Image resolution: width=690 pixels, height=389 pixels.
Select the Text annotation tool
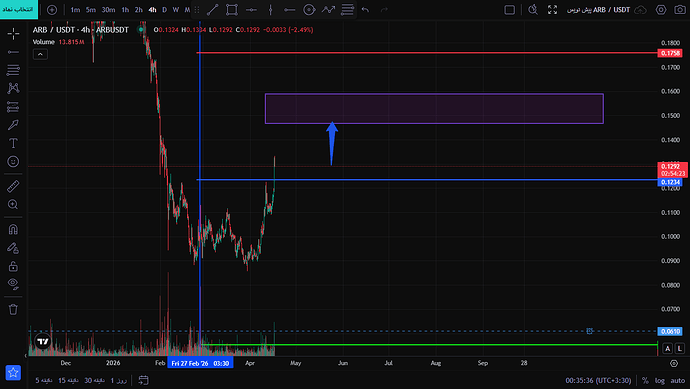click(x=13, y=143)
